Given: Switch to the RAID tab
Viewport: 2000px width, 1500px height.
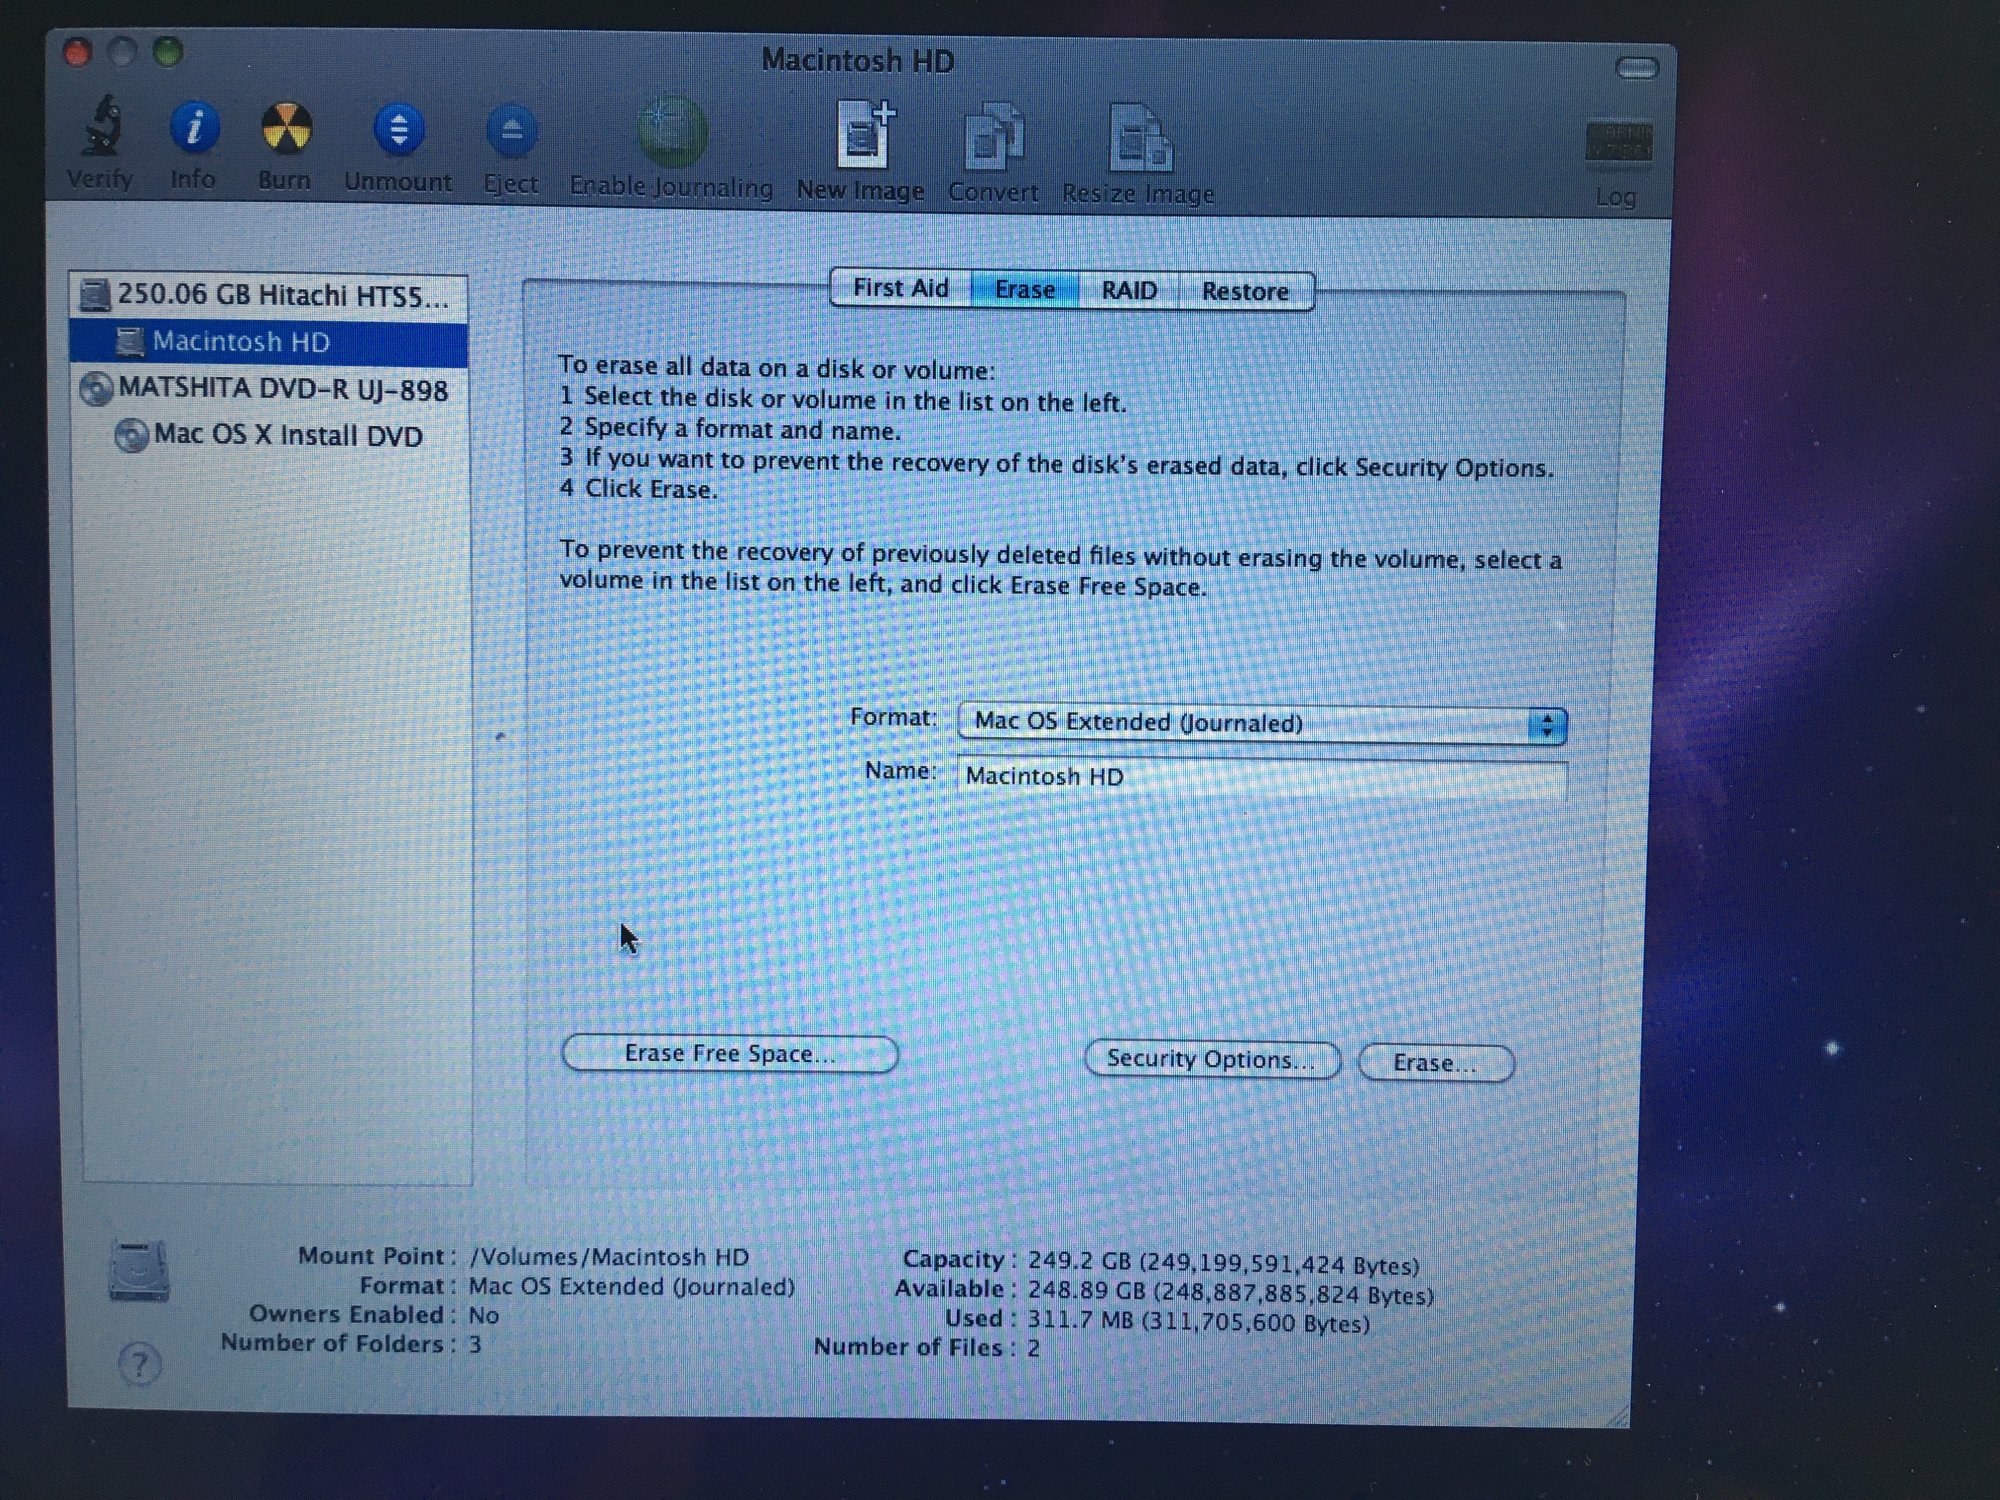Looking at the screenshot, I should click(x=1128, y=290).
